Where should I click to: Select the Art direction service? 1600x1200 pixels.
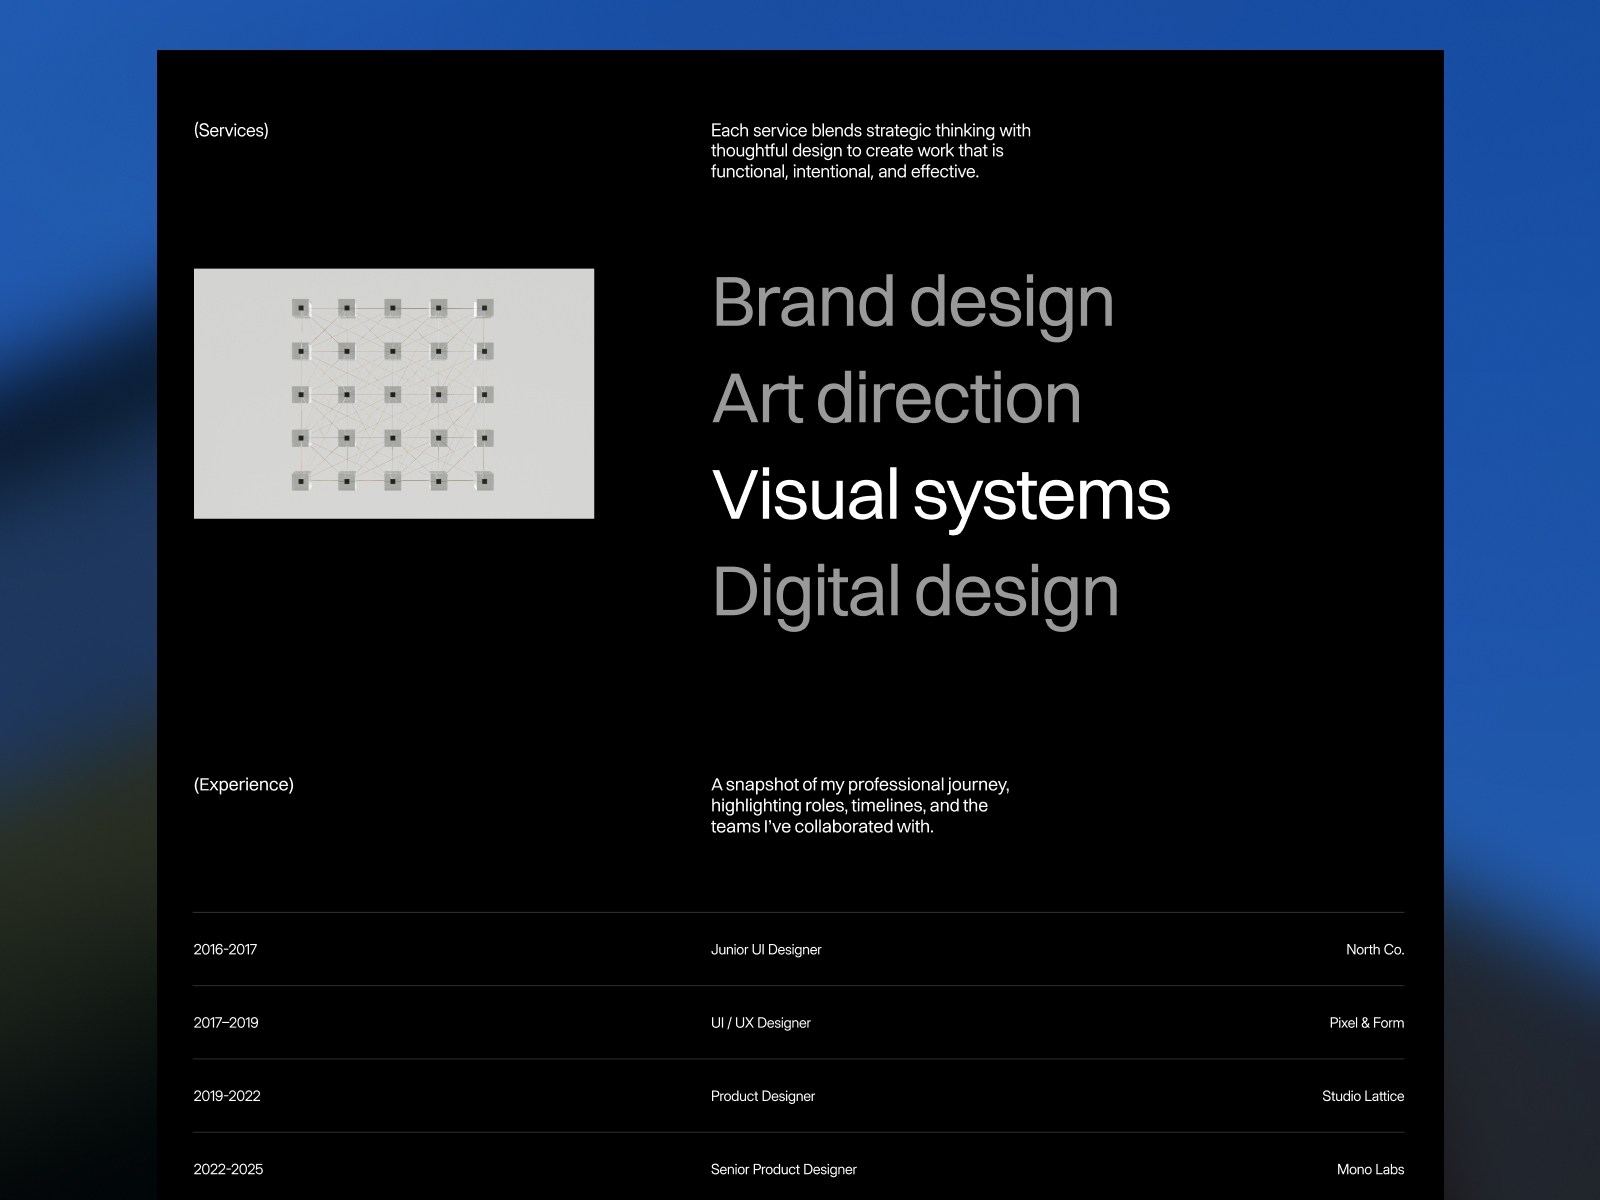tap(896, 398)
